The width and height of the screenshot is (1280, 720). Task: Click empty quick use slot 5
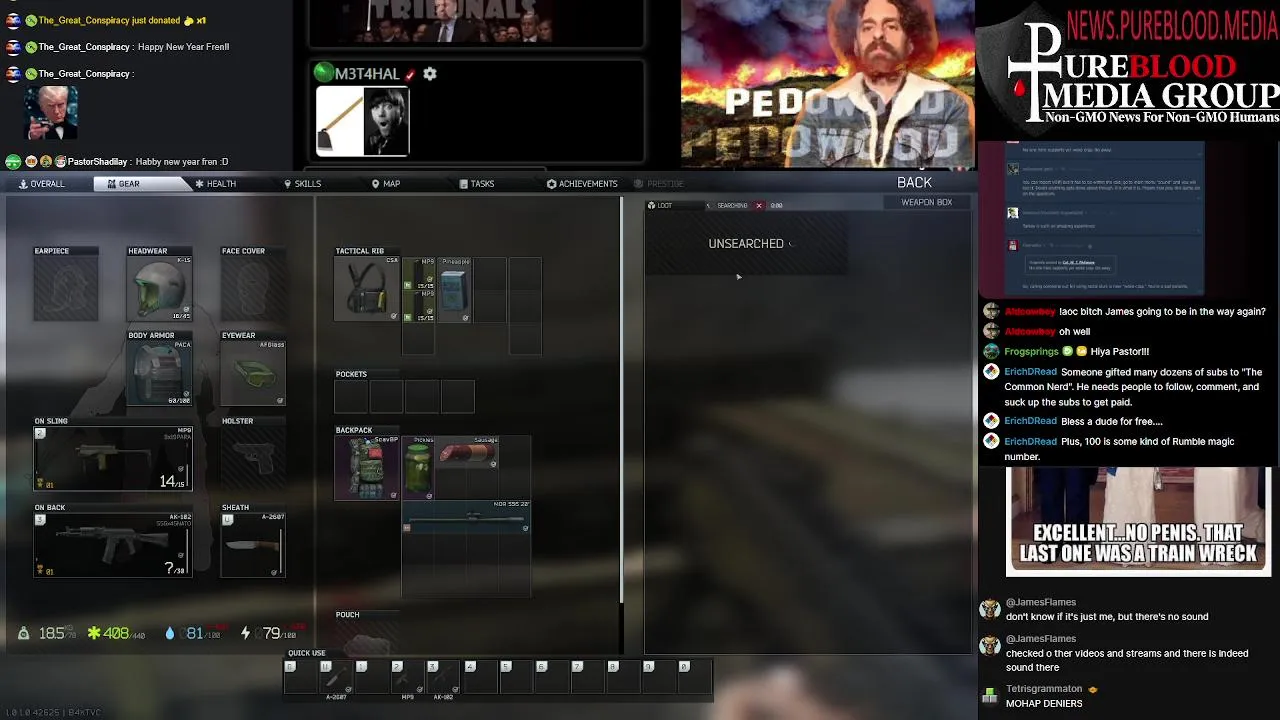click(515, 677)
